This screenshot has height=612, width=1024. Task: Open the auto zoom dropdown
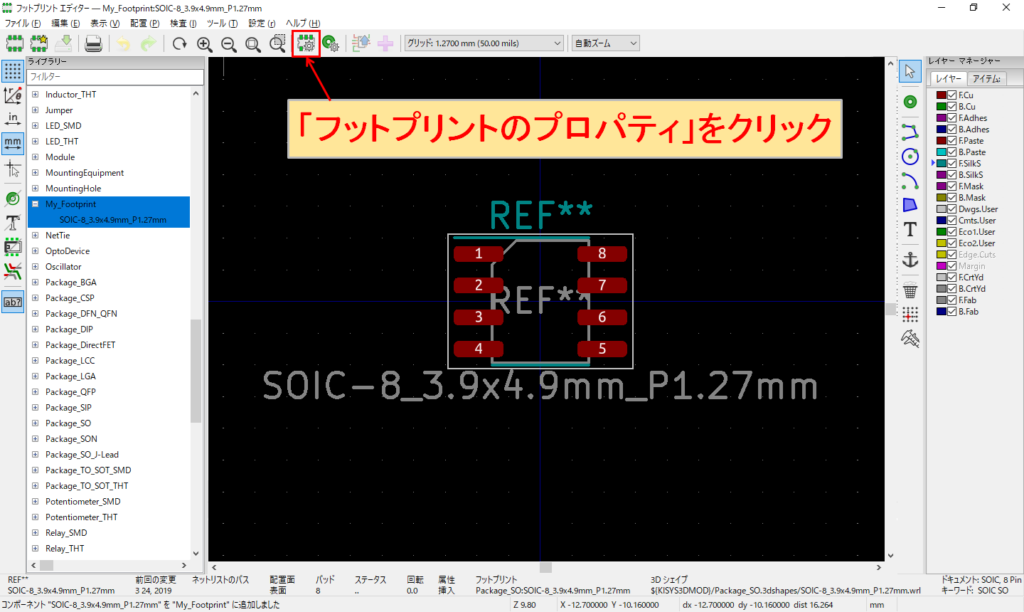coord(605,43)
